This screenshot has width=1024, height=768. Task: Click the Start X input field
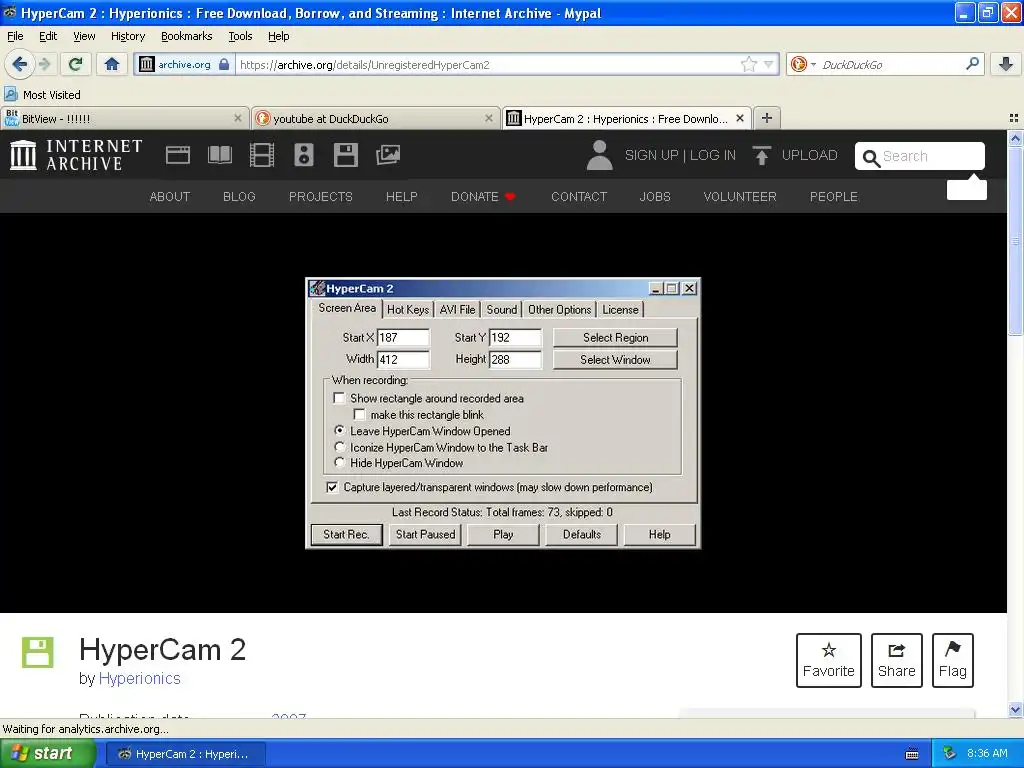[x=403, y=338]
